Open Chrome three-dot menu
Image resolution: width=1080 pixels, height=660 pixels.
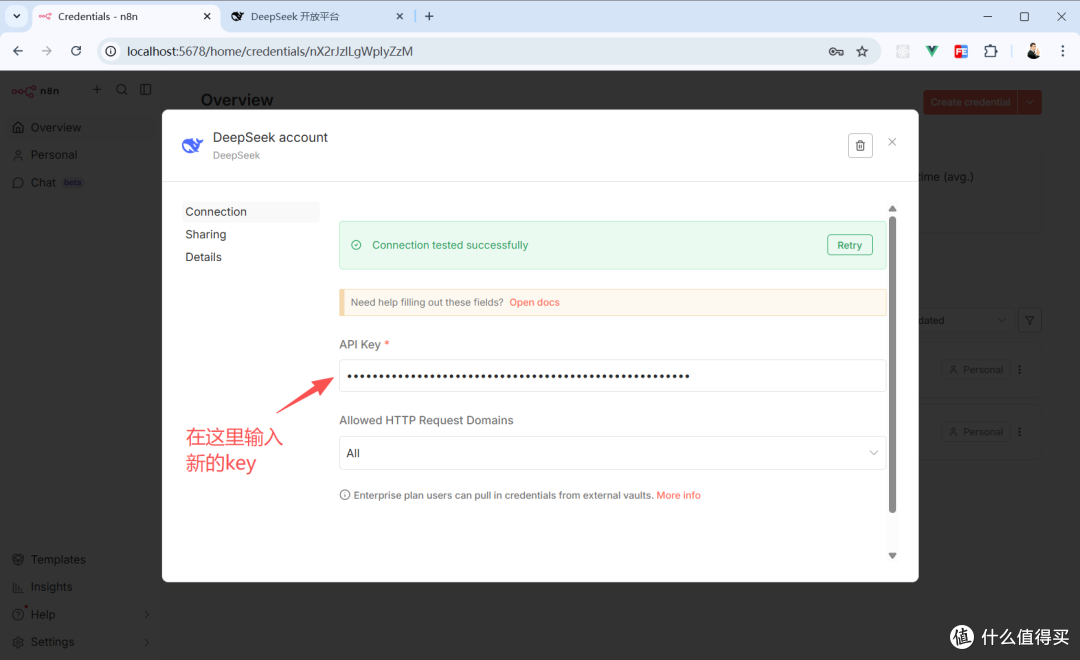[x=1063, y=51]
